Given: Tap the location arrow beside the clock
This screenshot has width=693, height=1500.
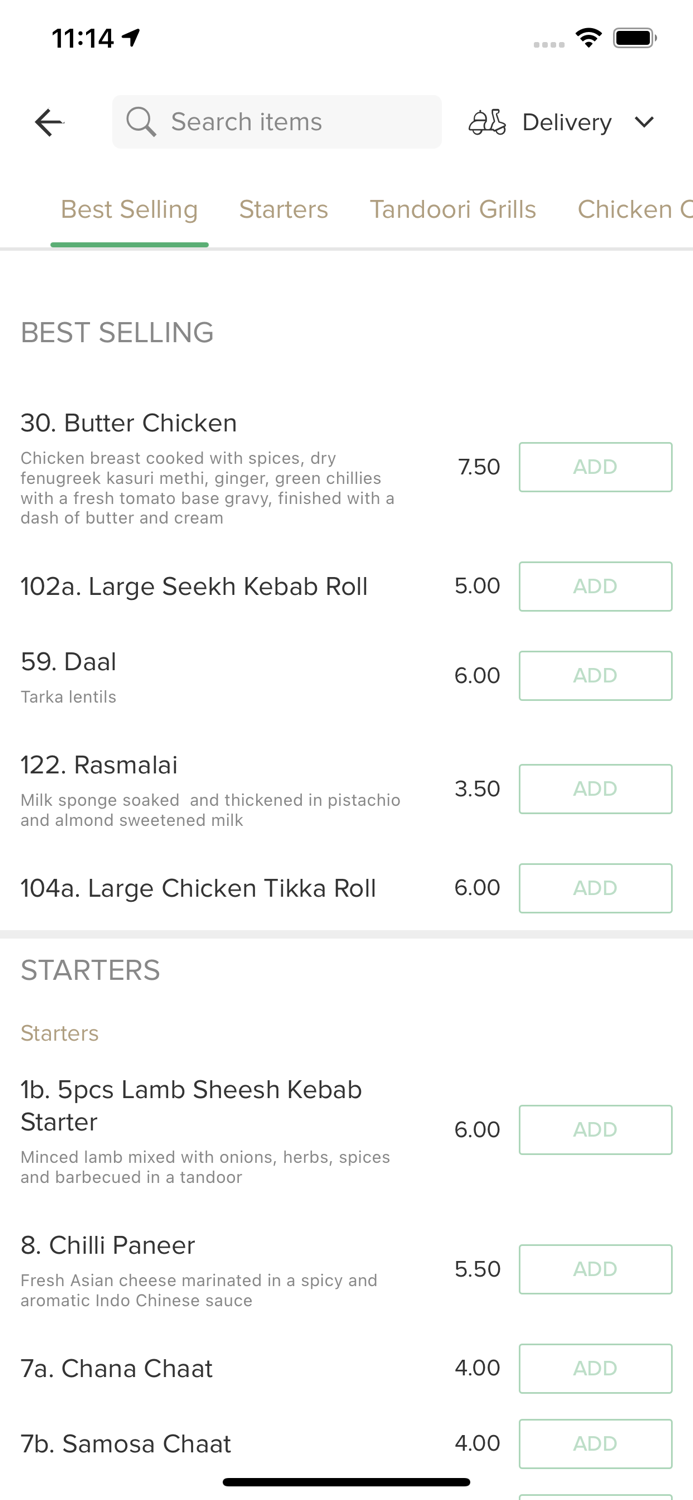Looking at the screenshot, I should click(x=130, y=35).
